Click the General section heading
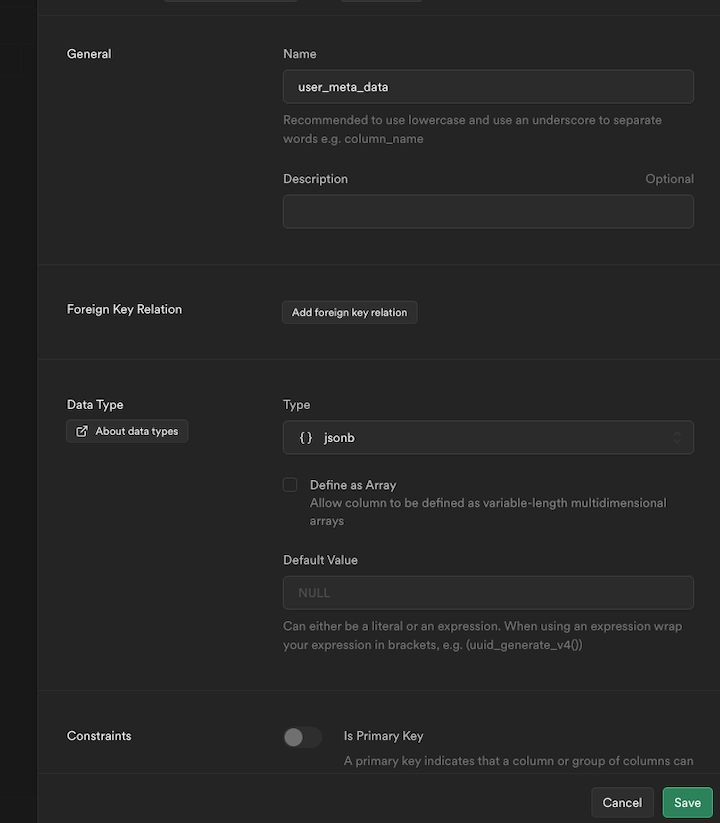This screenshot has width=720, height=823. (88, 54)
